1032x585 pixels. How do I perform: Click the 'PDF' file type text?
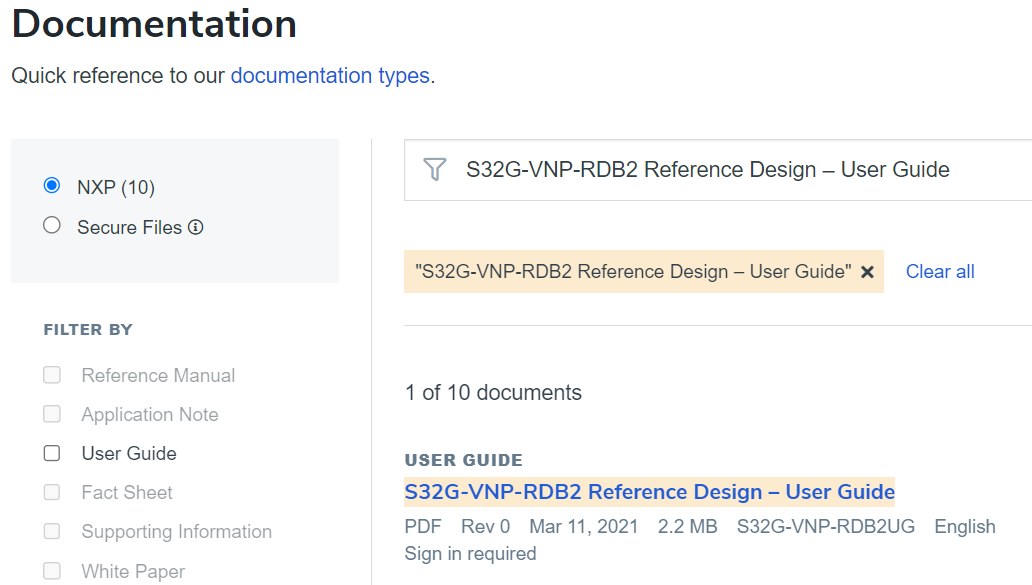click(x=423, y=526)
